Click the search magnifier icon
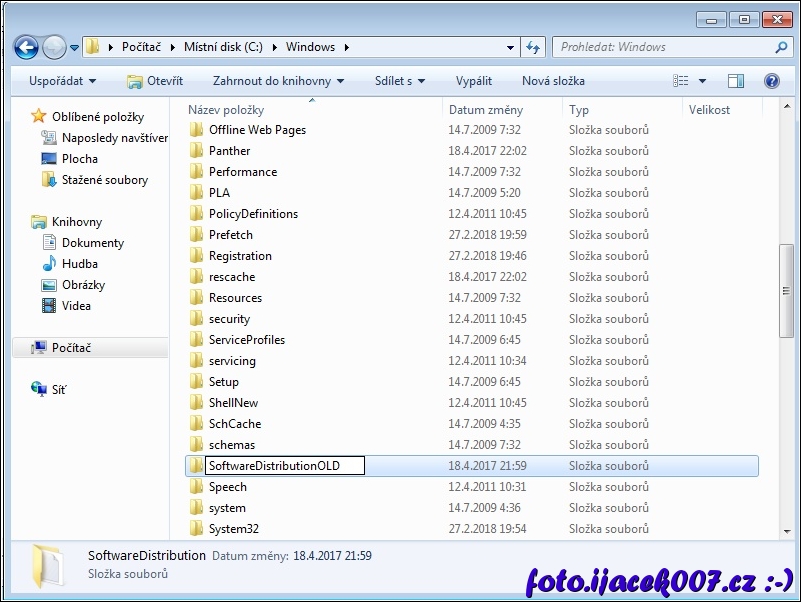 [x=781, y=47]
